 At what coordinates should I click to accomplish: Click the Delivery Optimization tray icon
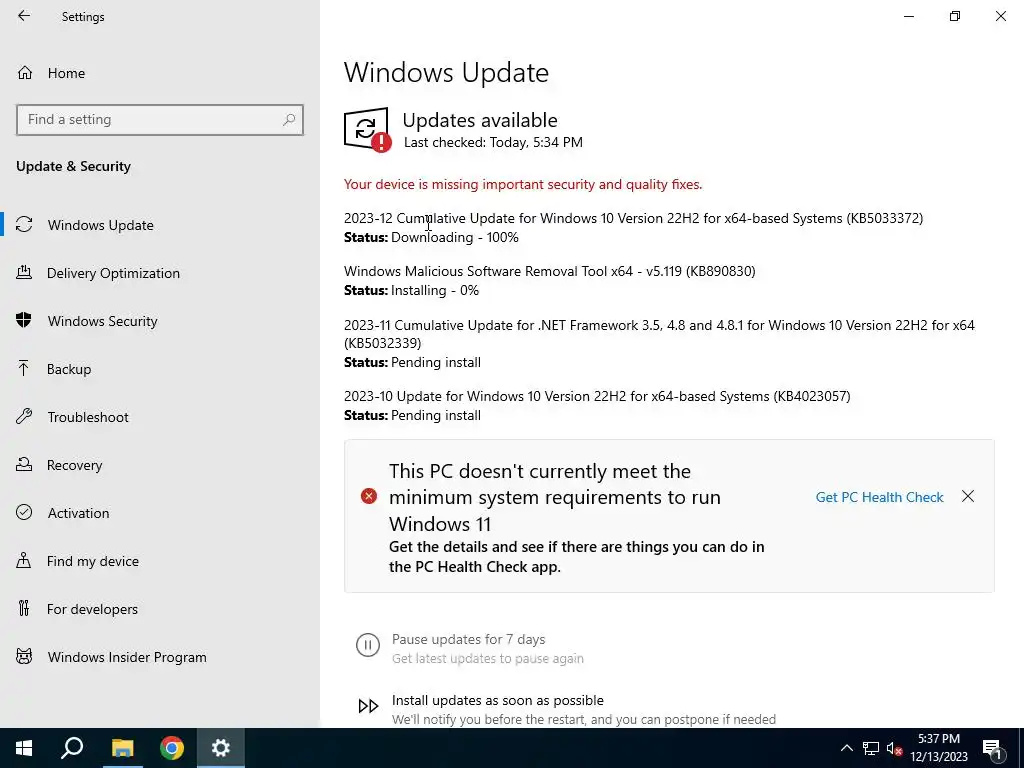tap(24, 272)
